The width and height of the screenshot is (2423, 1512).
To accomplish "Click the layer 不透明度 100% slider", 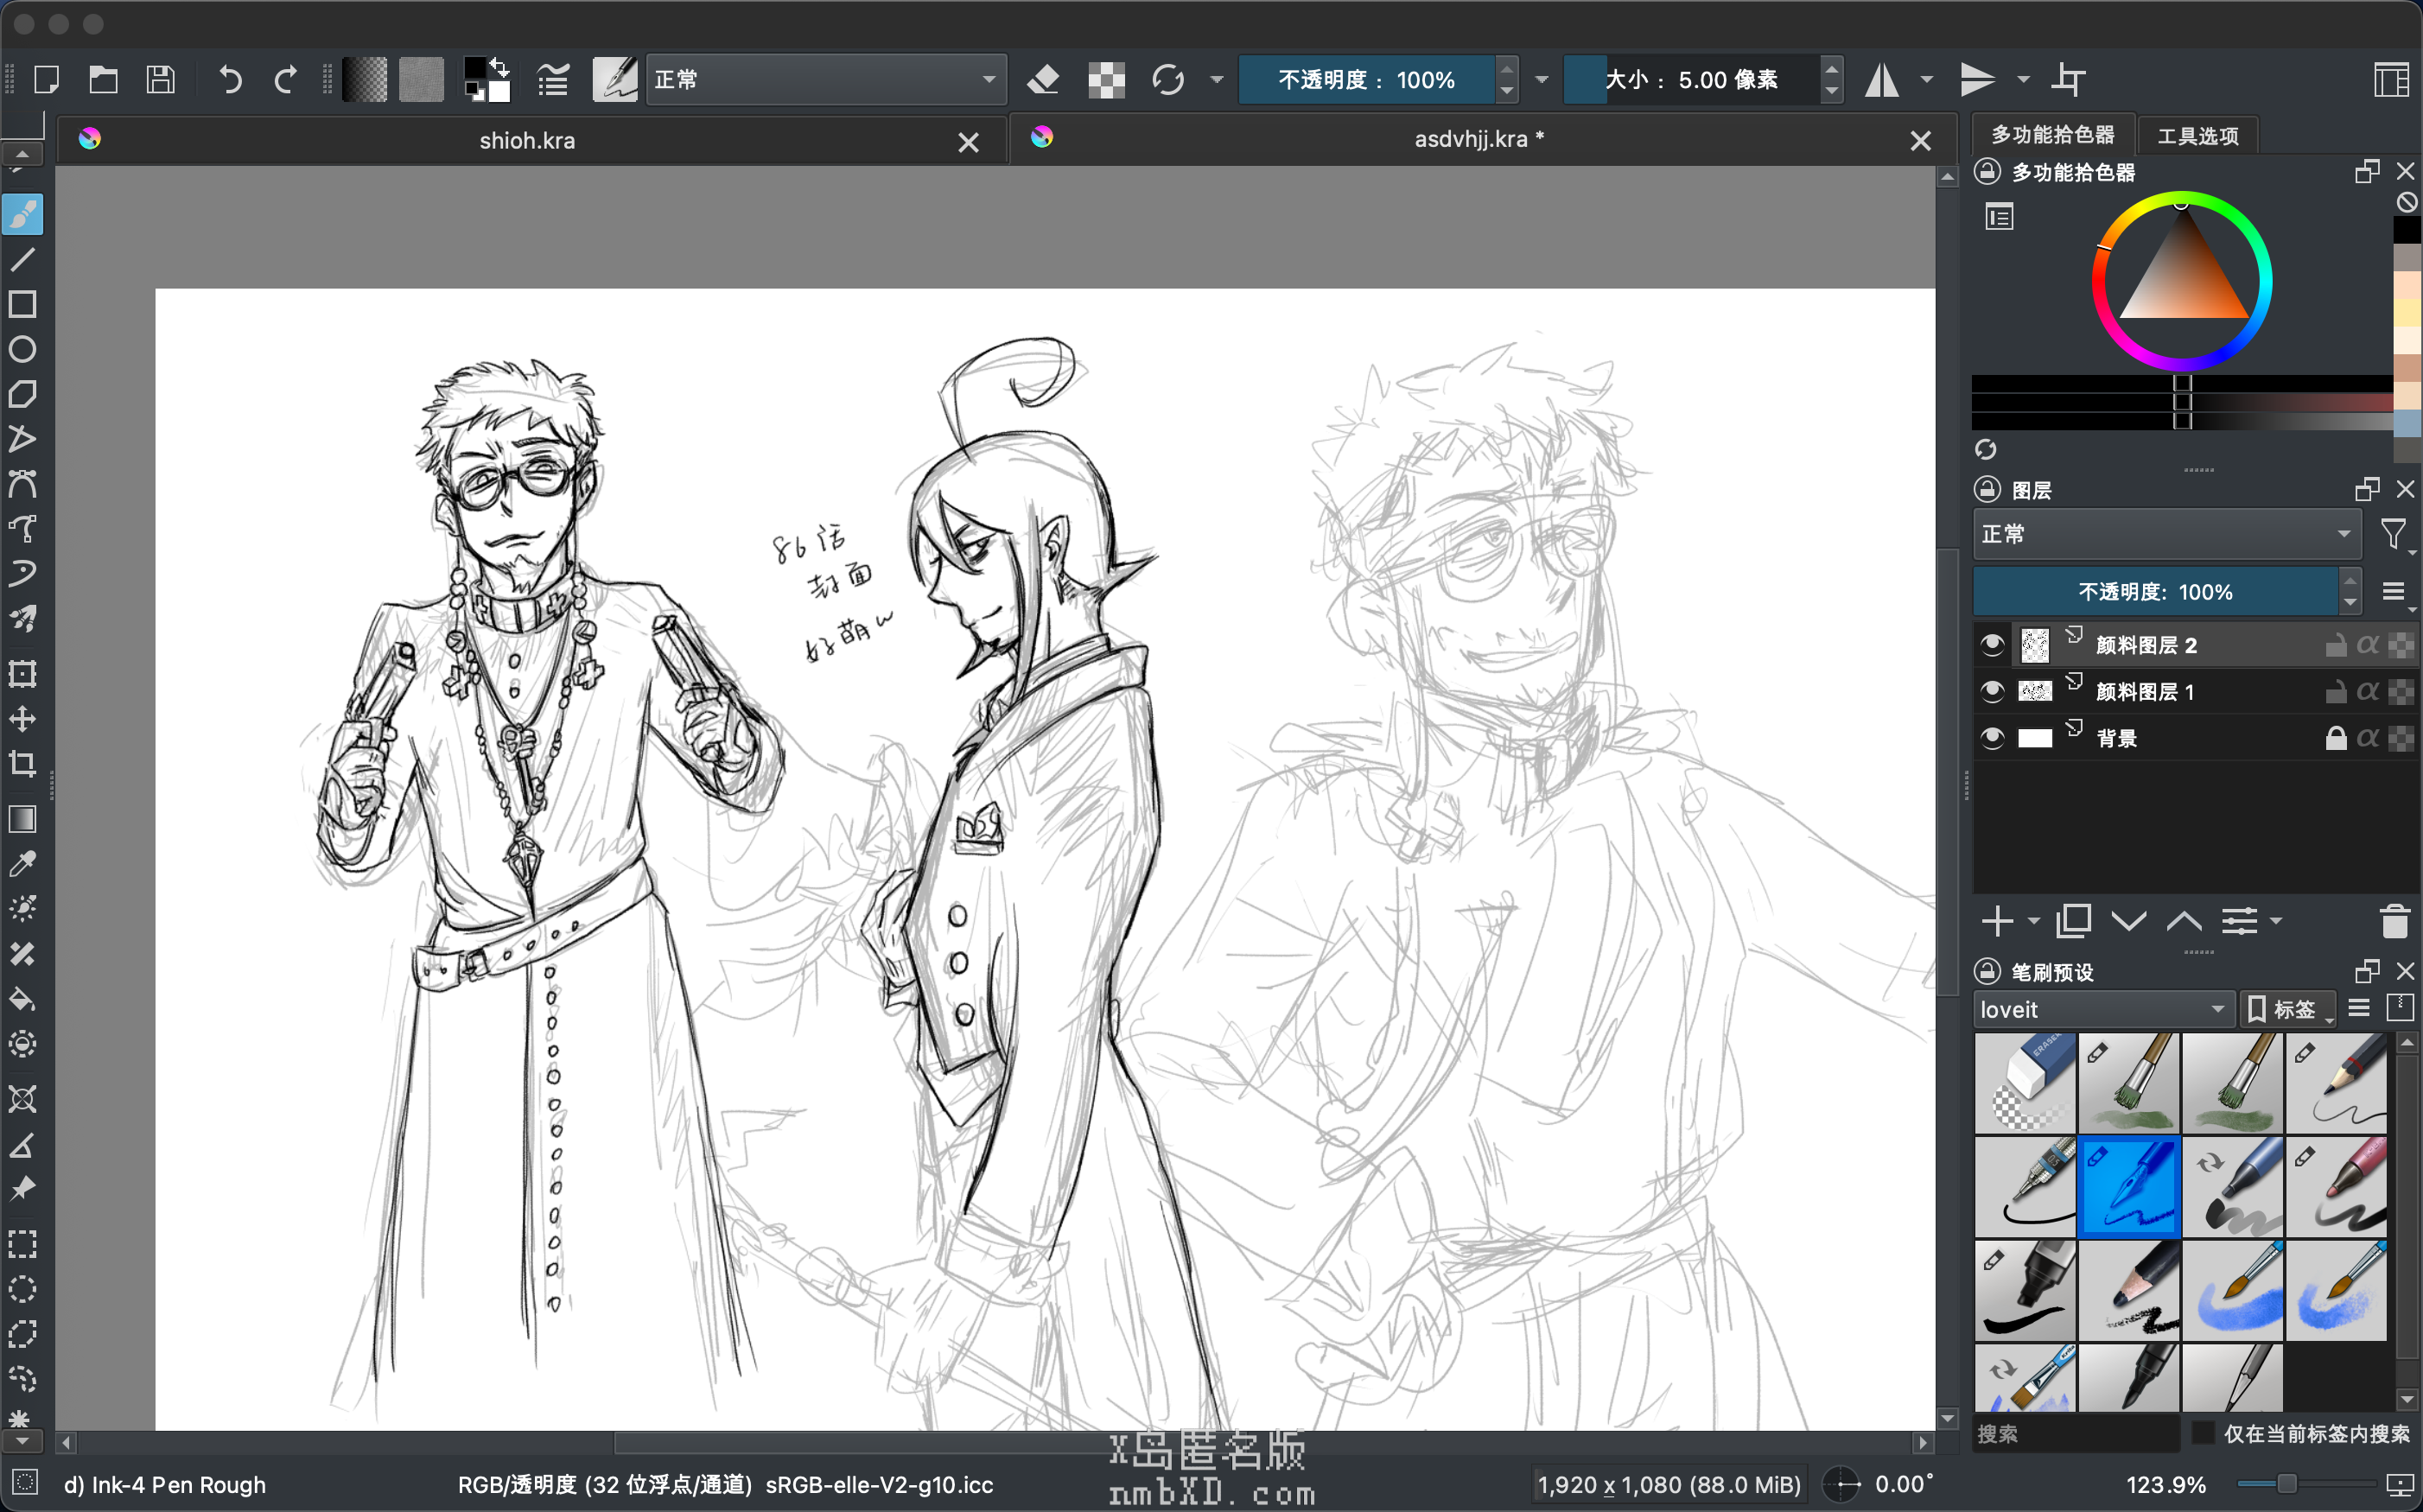I will tap(2155, 592).
